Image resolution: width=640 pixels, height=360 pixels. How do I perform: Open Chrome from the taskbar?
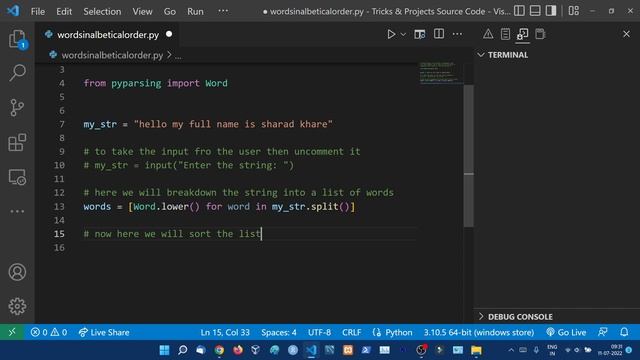(x=219, y=350)
